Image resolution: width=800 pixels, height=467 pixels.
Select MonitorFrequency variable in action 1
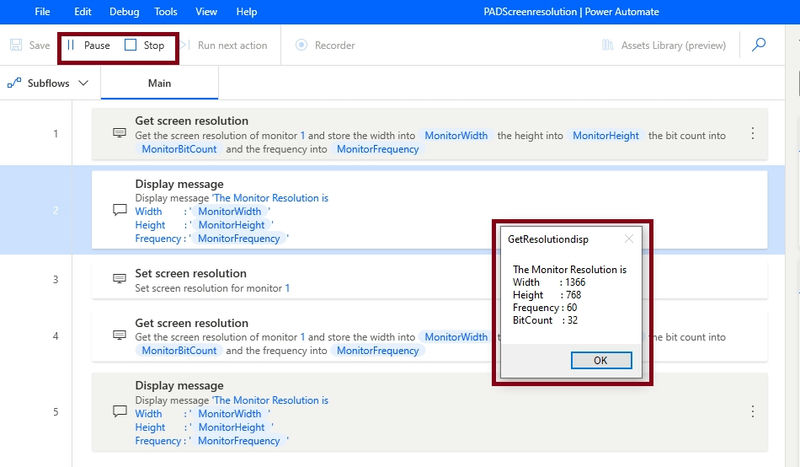[378, 150]
